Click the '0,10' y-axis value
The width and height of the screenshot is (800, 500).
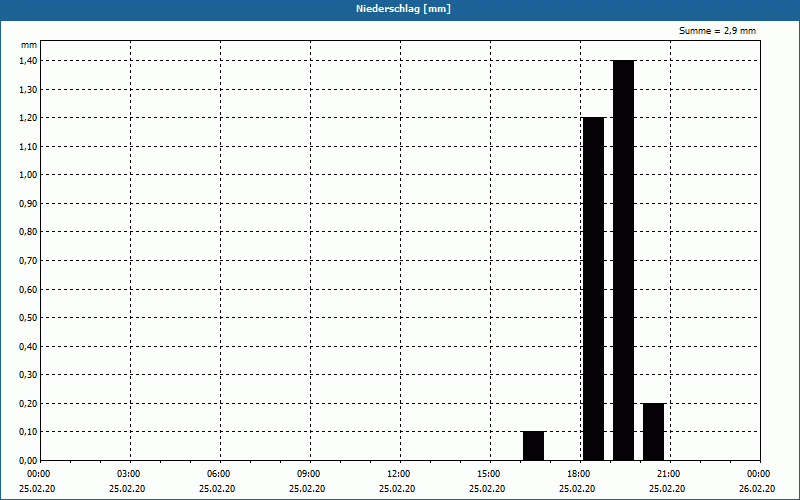[28, 432]
